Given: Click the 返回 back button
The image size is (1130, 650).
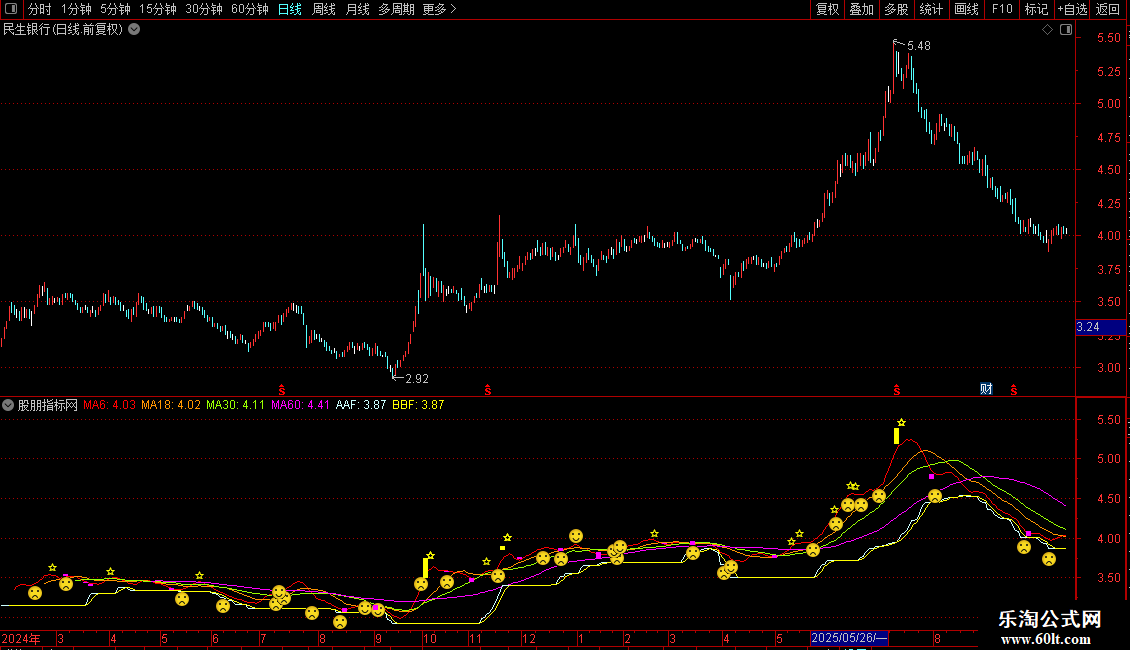Looking at the screenshot, I should pyautogui.click(x=1108, y=9).
